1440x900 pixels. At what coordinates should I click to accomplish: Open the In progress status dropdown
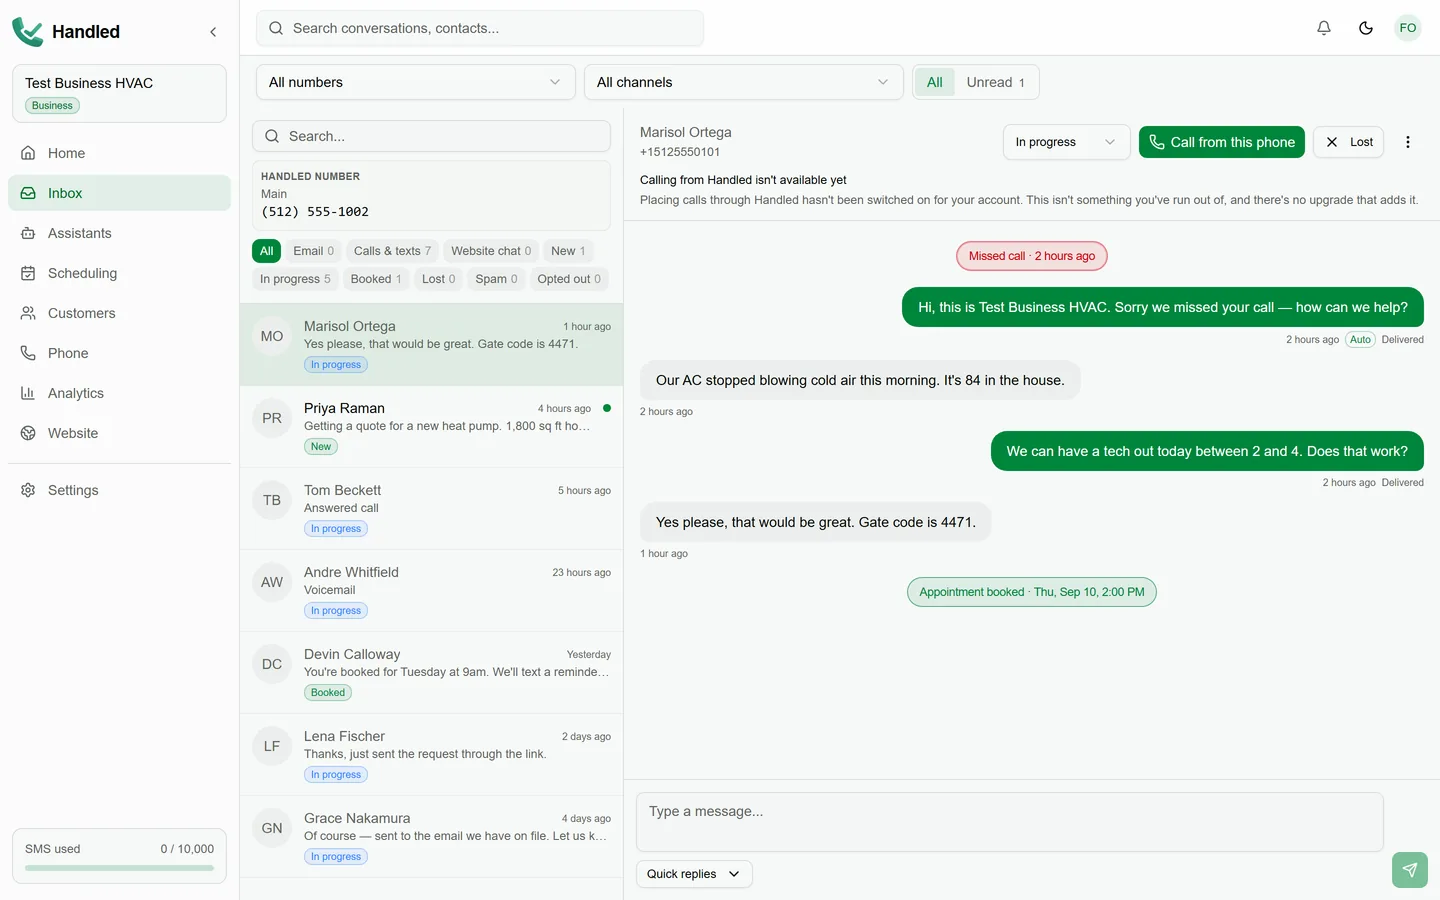pyautogui.click(x=1066, y=142)
